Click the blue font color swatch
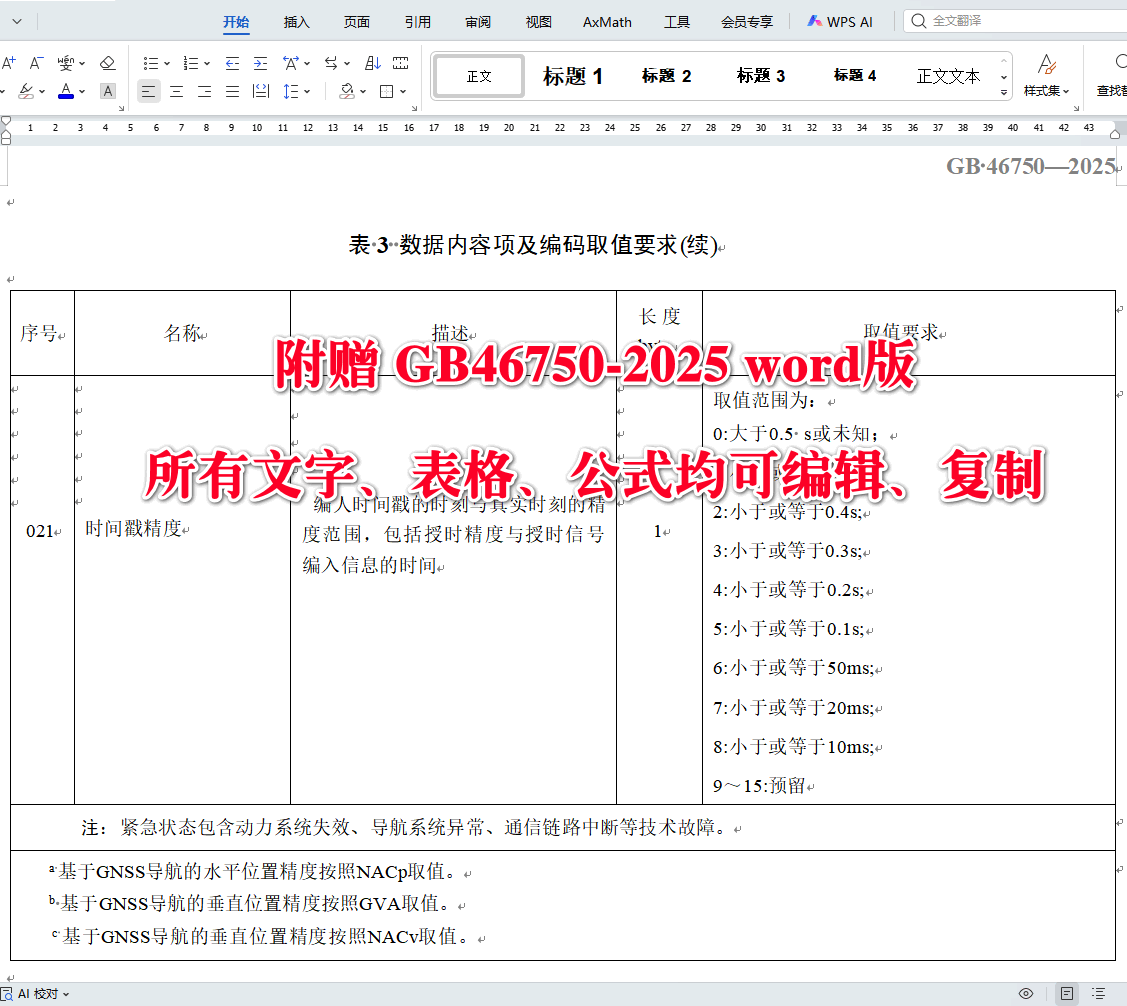This screenshot has width=1127, height=1006. click(66, 96)
